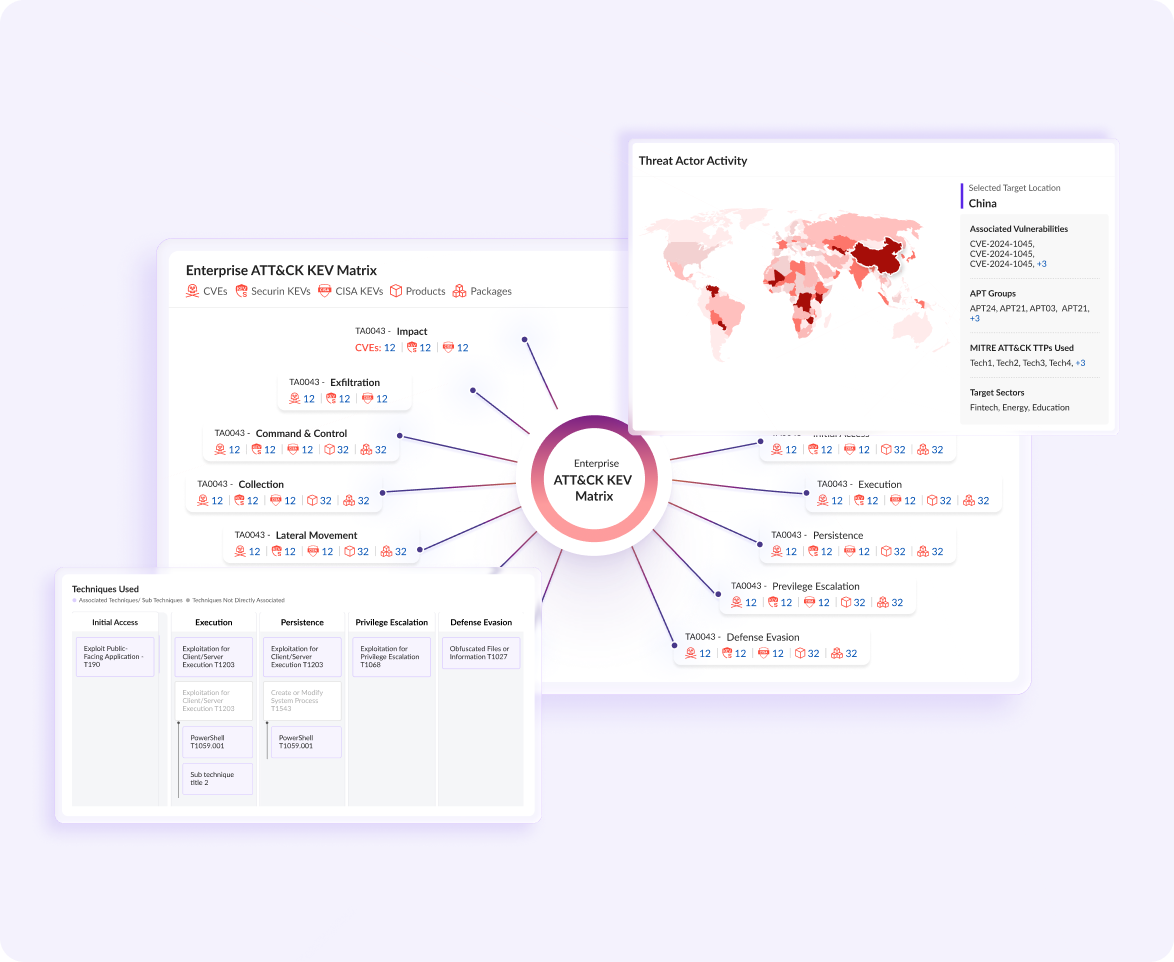This screenshot has height=962, width=1174.
Task: Click the Securin KEV icon under Execution tactic
Action: (x=859, y=500)
